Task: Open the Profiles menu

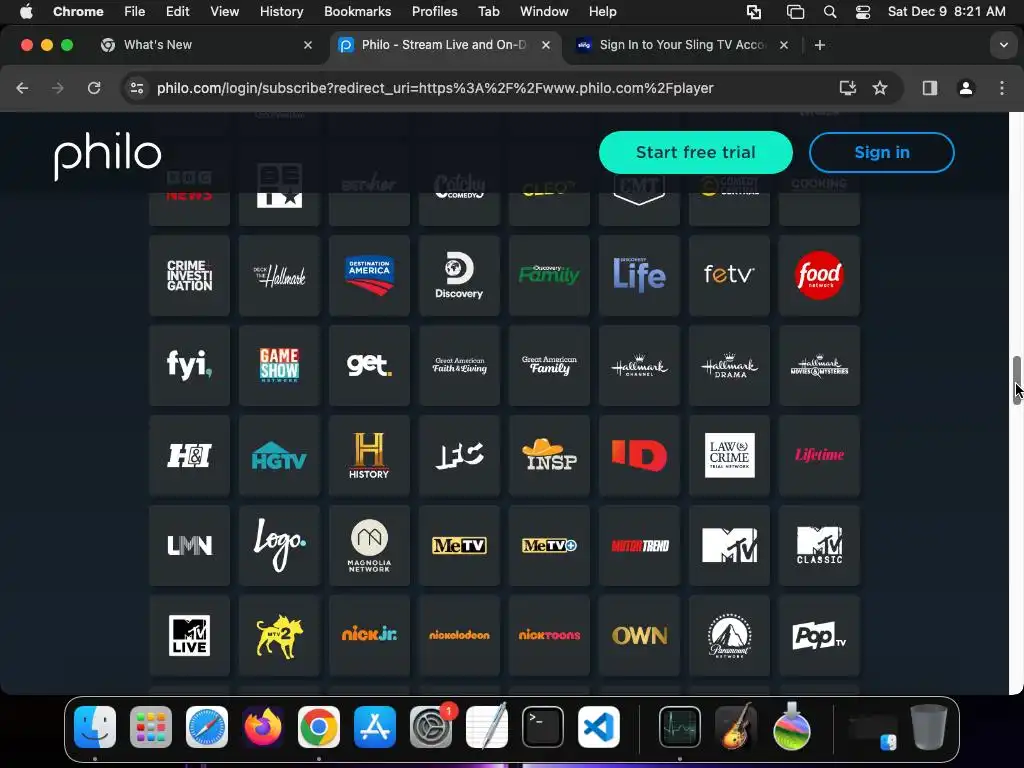Action: tap(434, 12)
